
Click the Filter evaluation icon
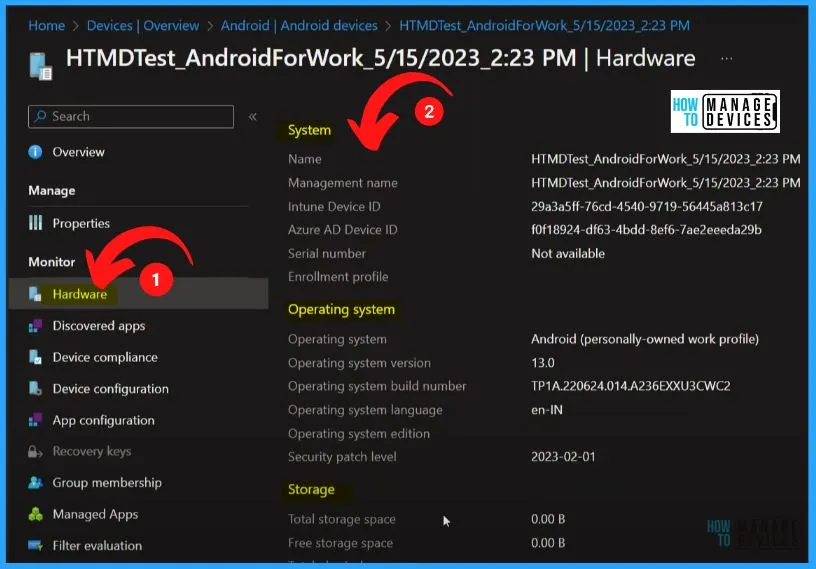click(x=35, y=546)
